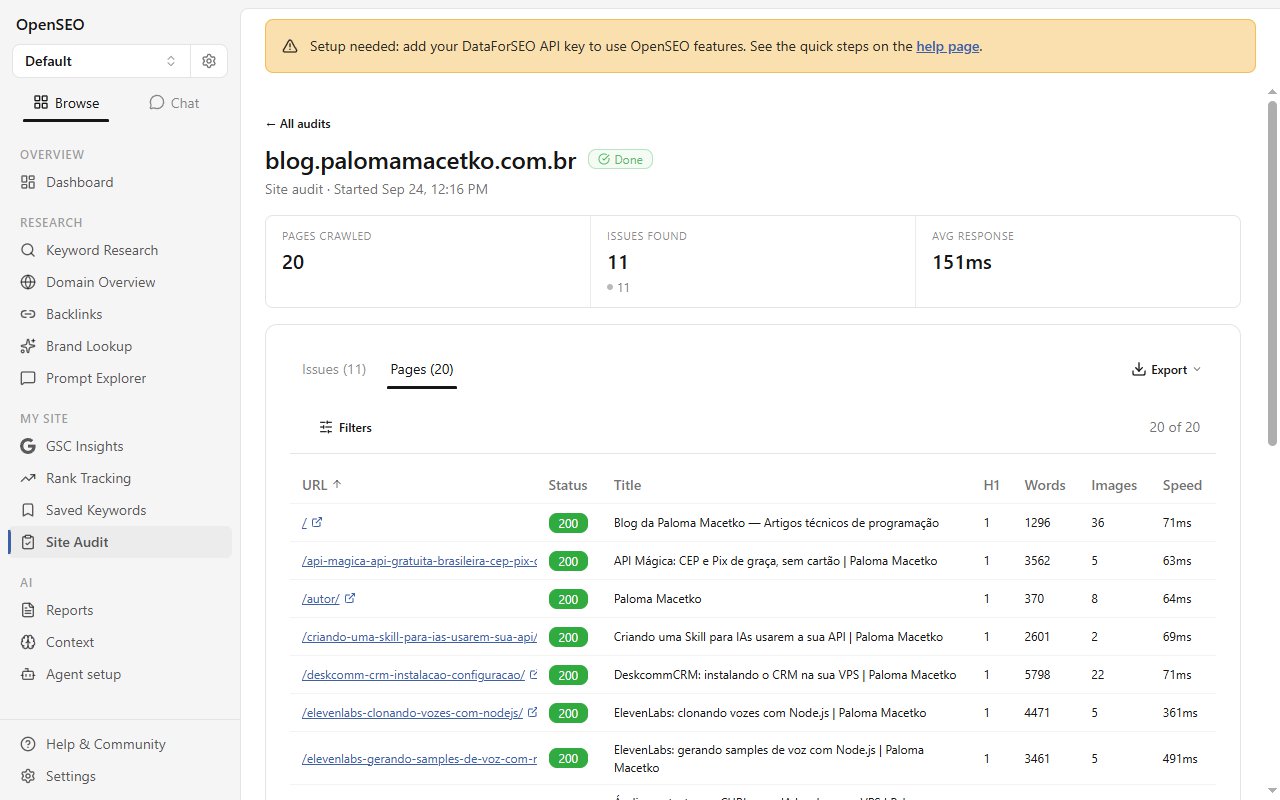Click the 491ms speed cell
The width and height of the screenshot is (1280, 800).
pos(1180,759)
